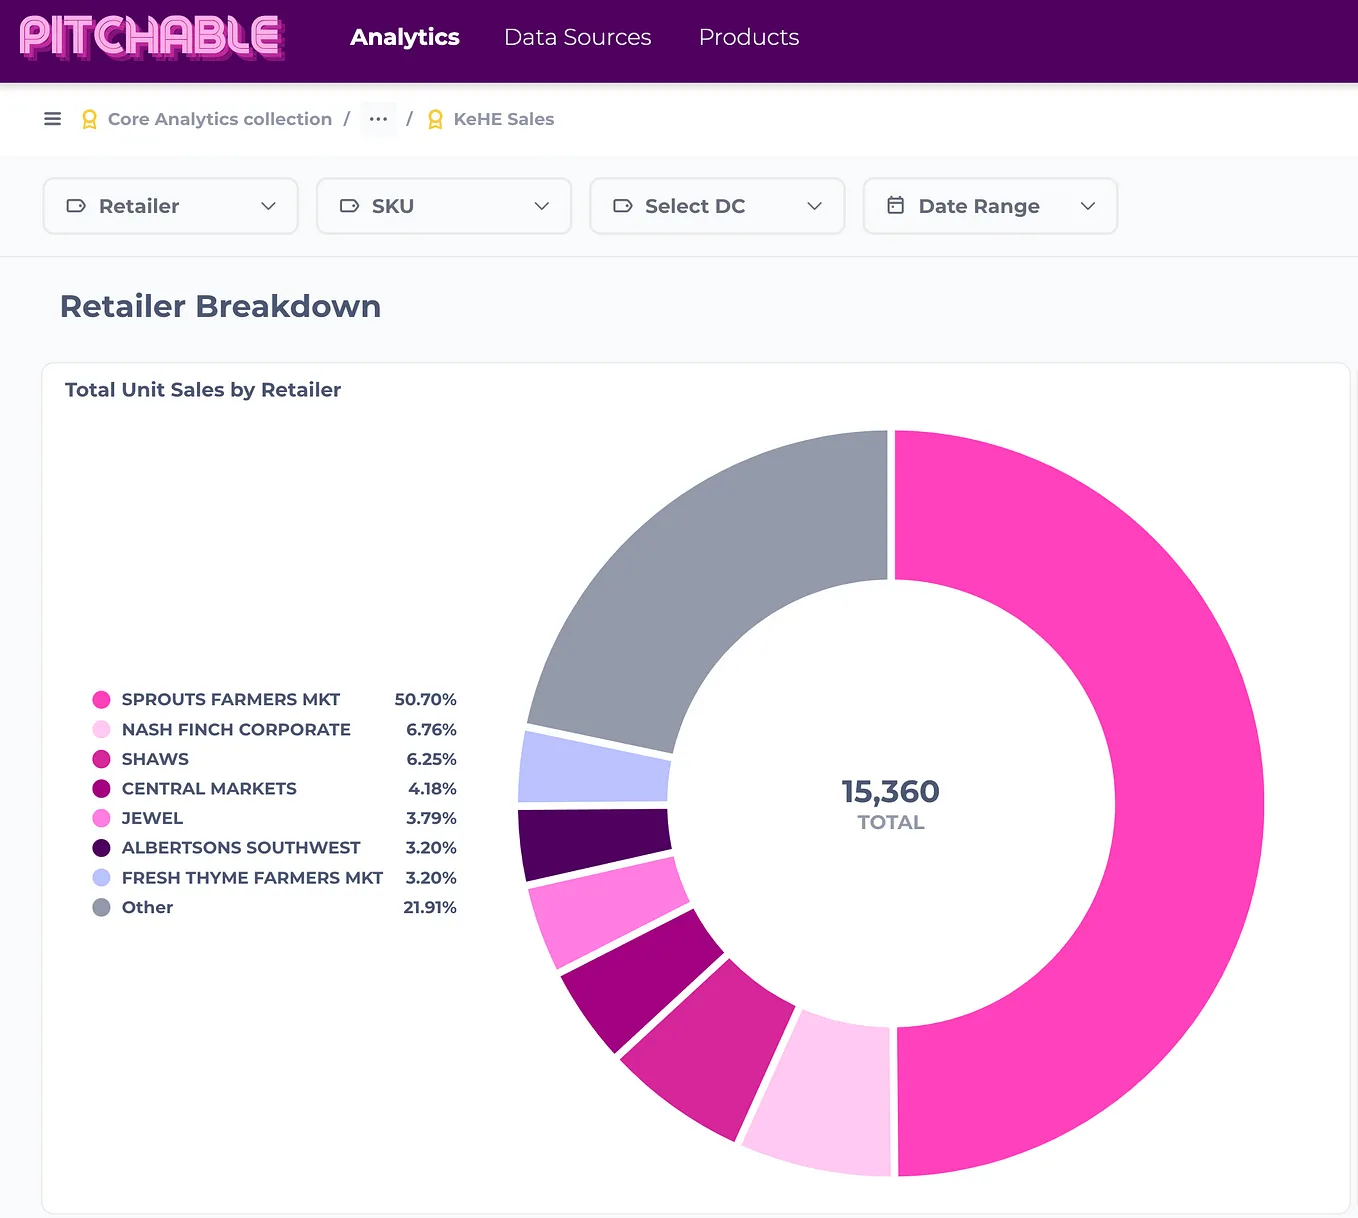
Task: Click the badge icon beside KeHE Sales
Action: pos(435,120)
